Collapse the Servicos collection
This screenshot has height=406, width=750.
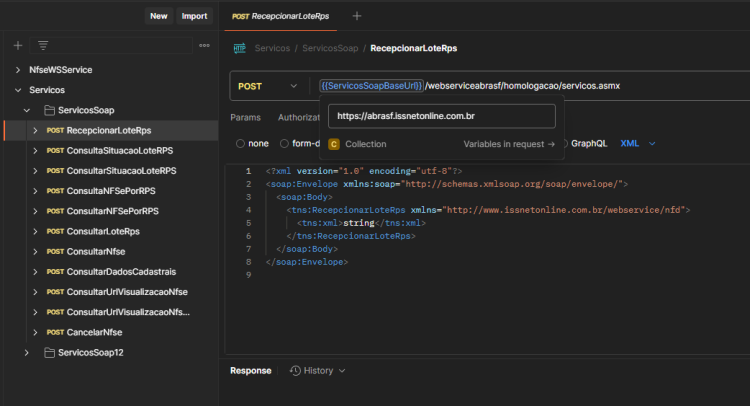tap(18, 90)
